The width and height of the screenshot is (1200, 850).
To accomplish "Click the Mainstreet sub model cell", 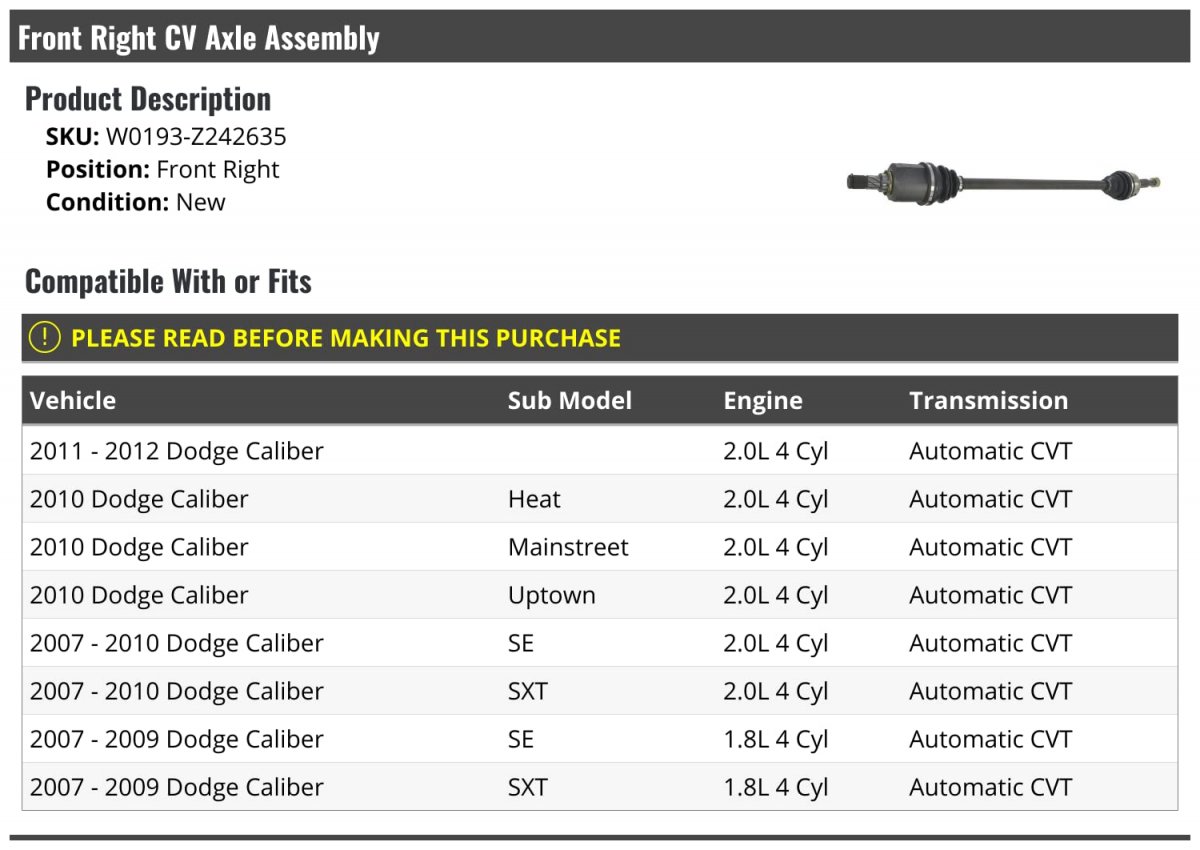I will pyautogui.click(x=568, y=547).
